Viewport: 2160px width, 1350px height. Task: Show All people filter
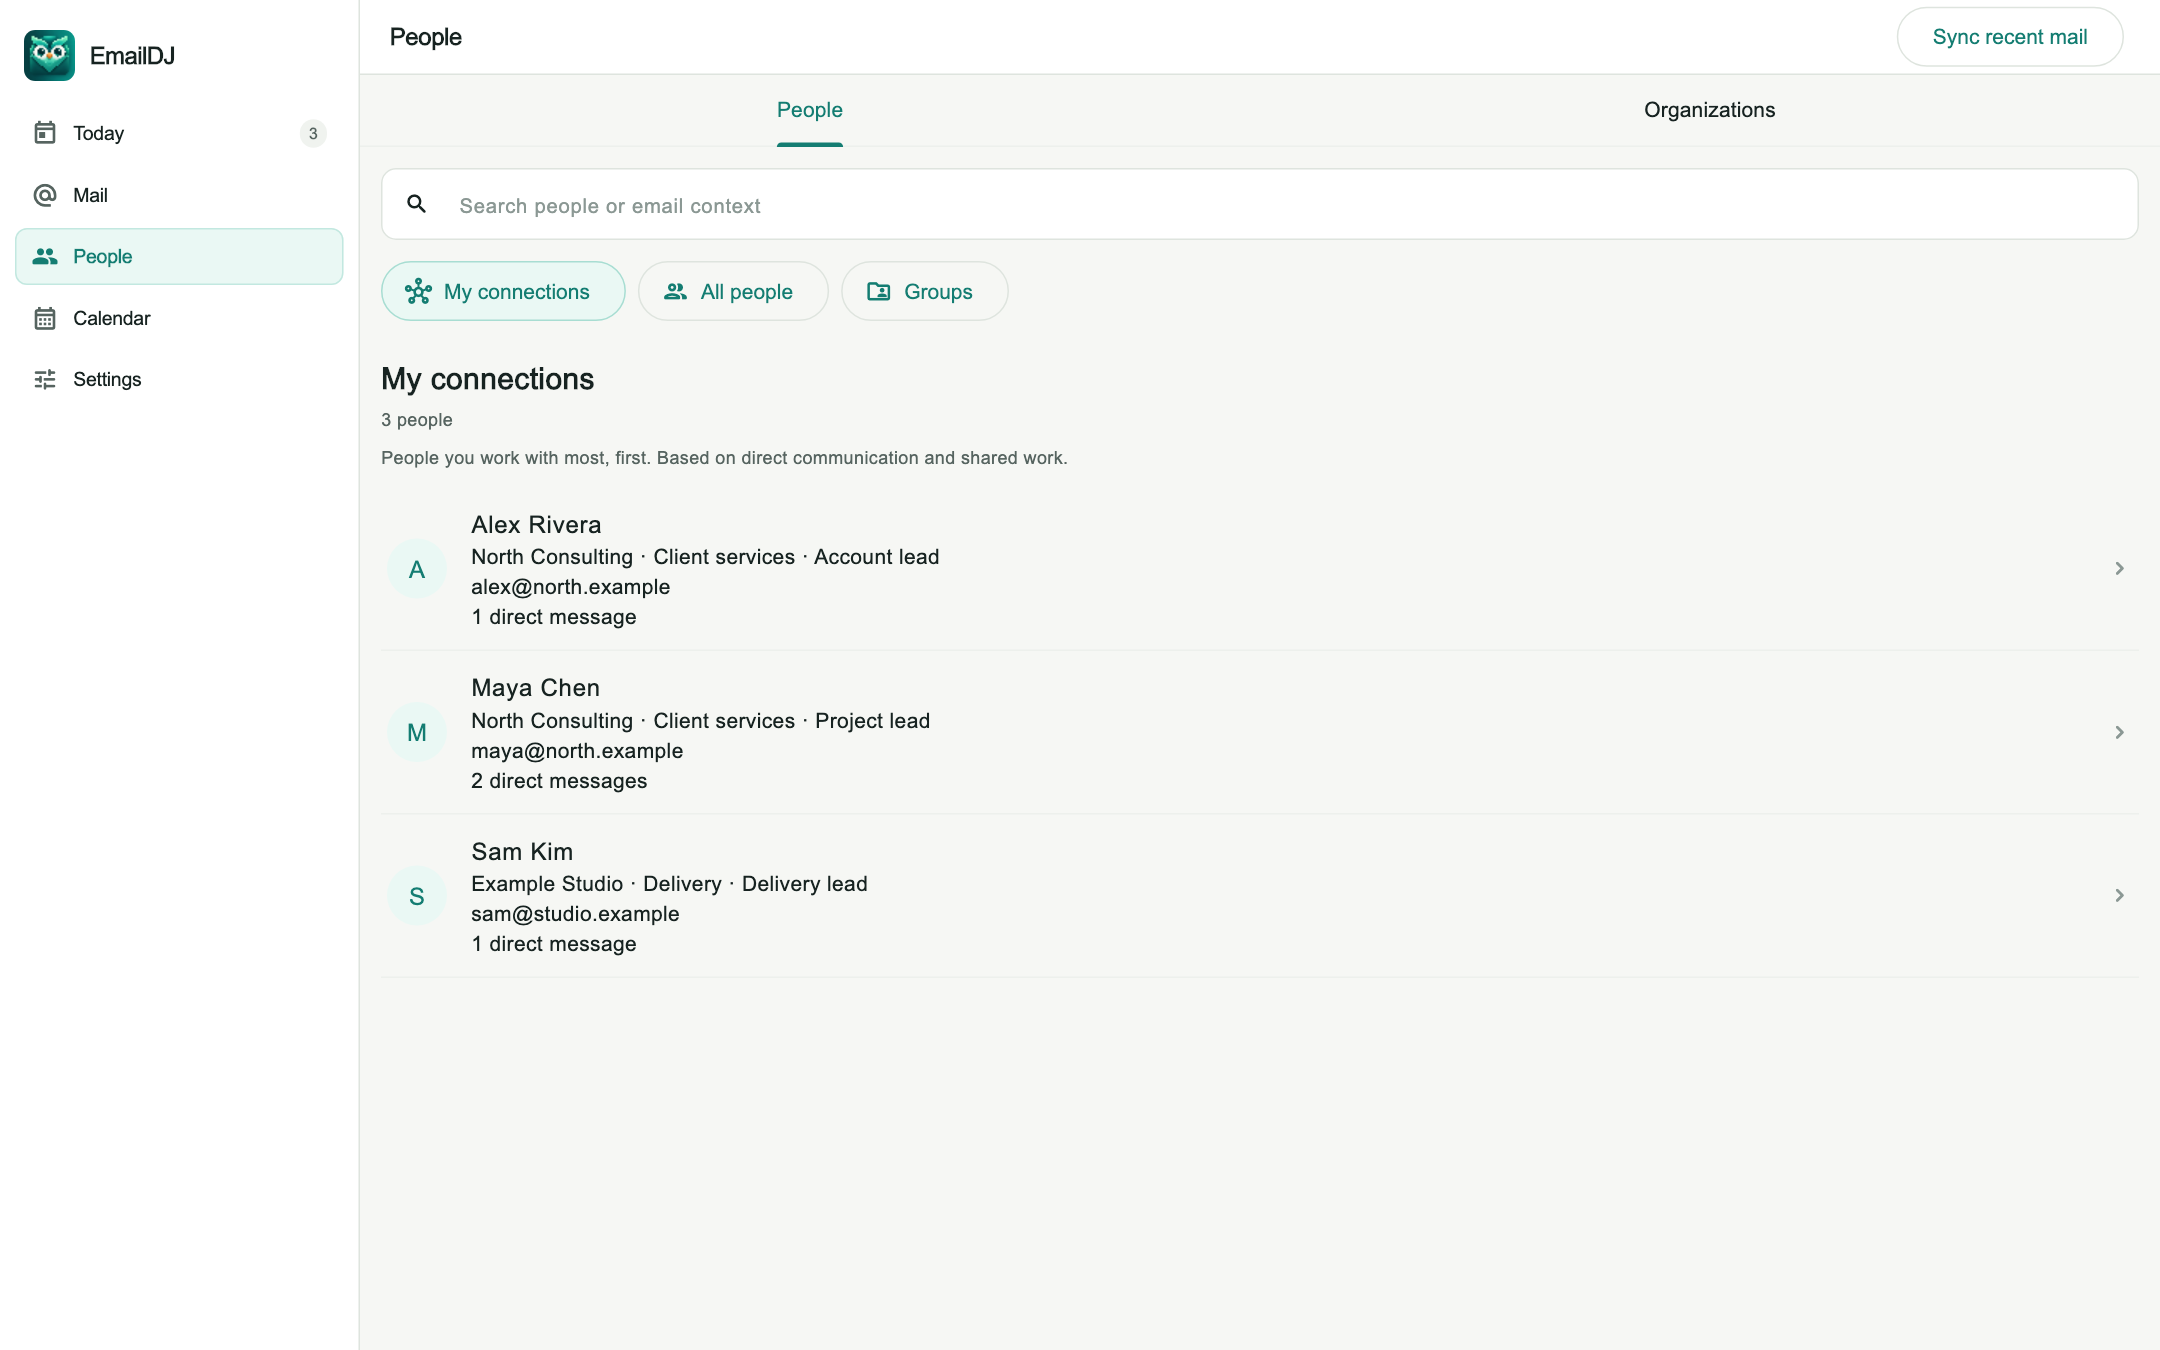tap(733, 291)
